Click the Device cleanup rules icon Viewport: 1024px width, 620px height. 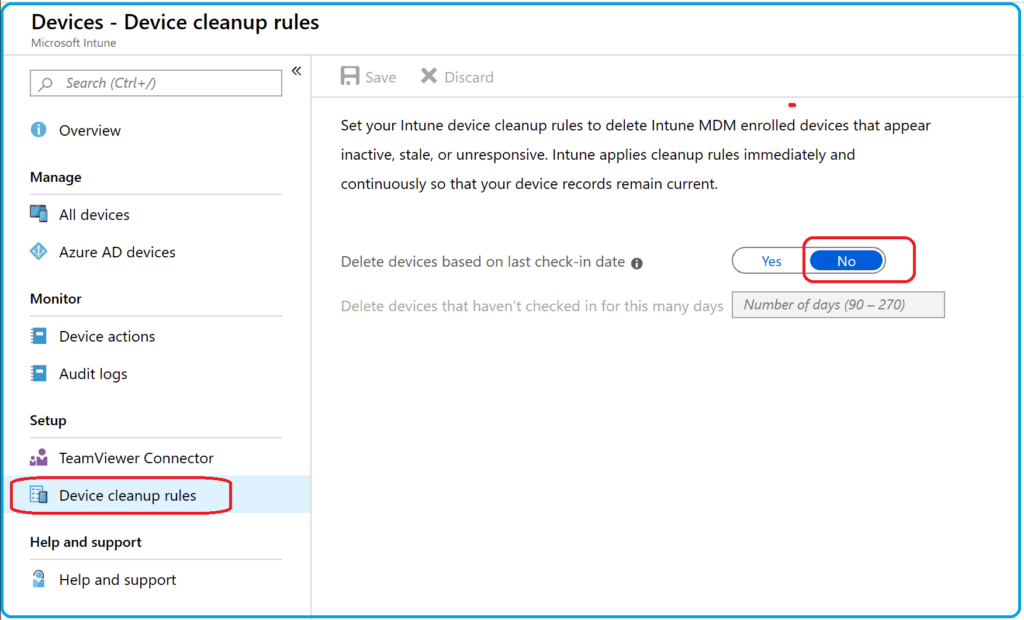pos(38,494)
